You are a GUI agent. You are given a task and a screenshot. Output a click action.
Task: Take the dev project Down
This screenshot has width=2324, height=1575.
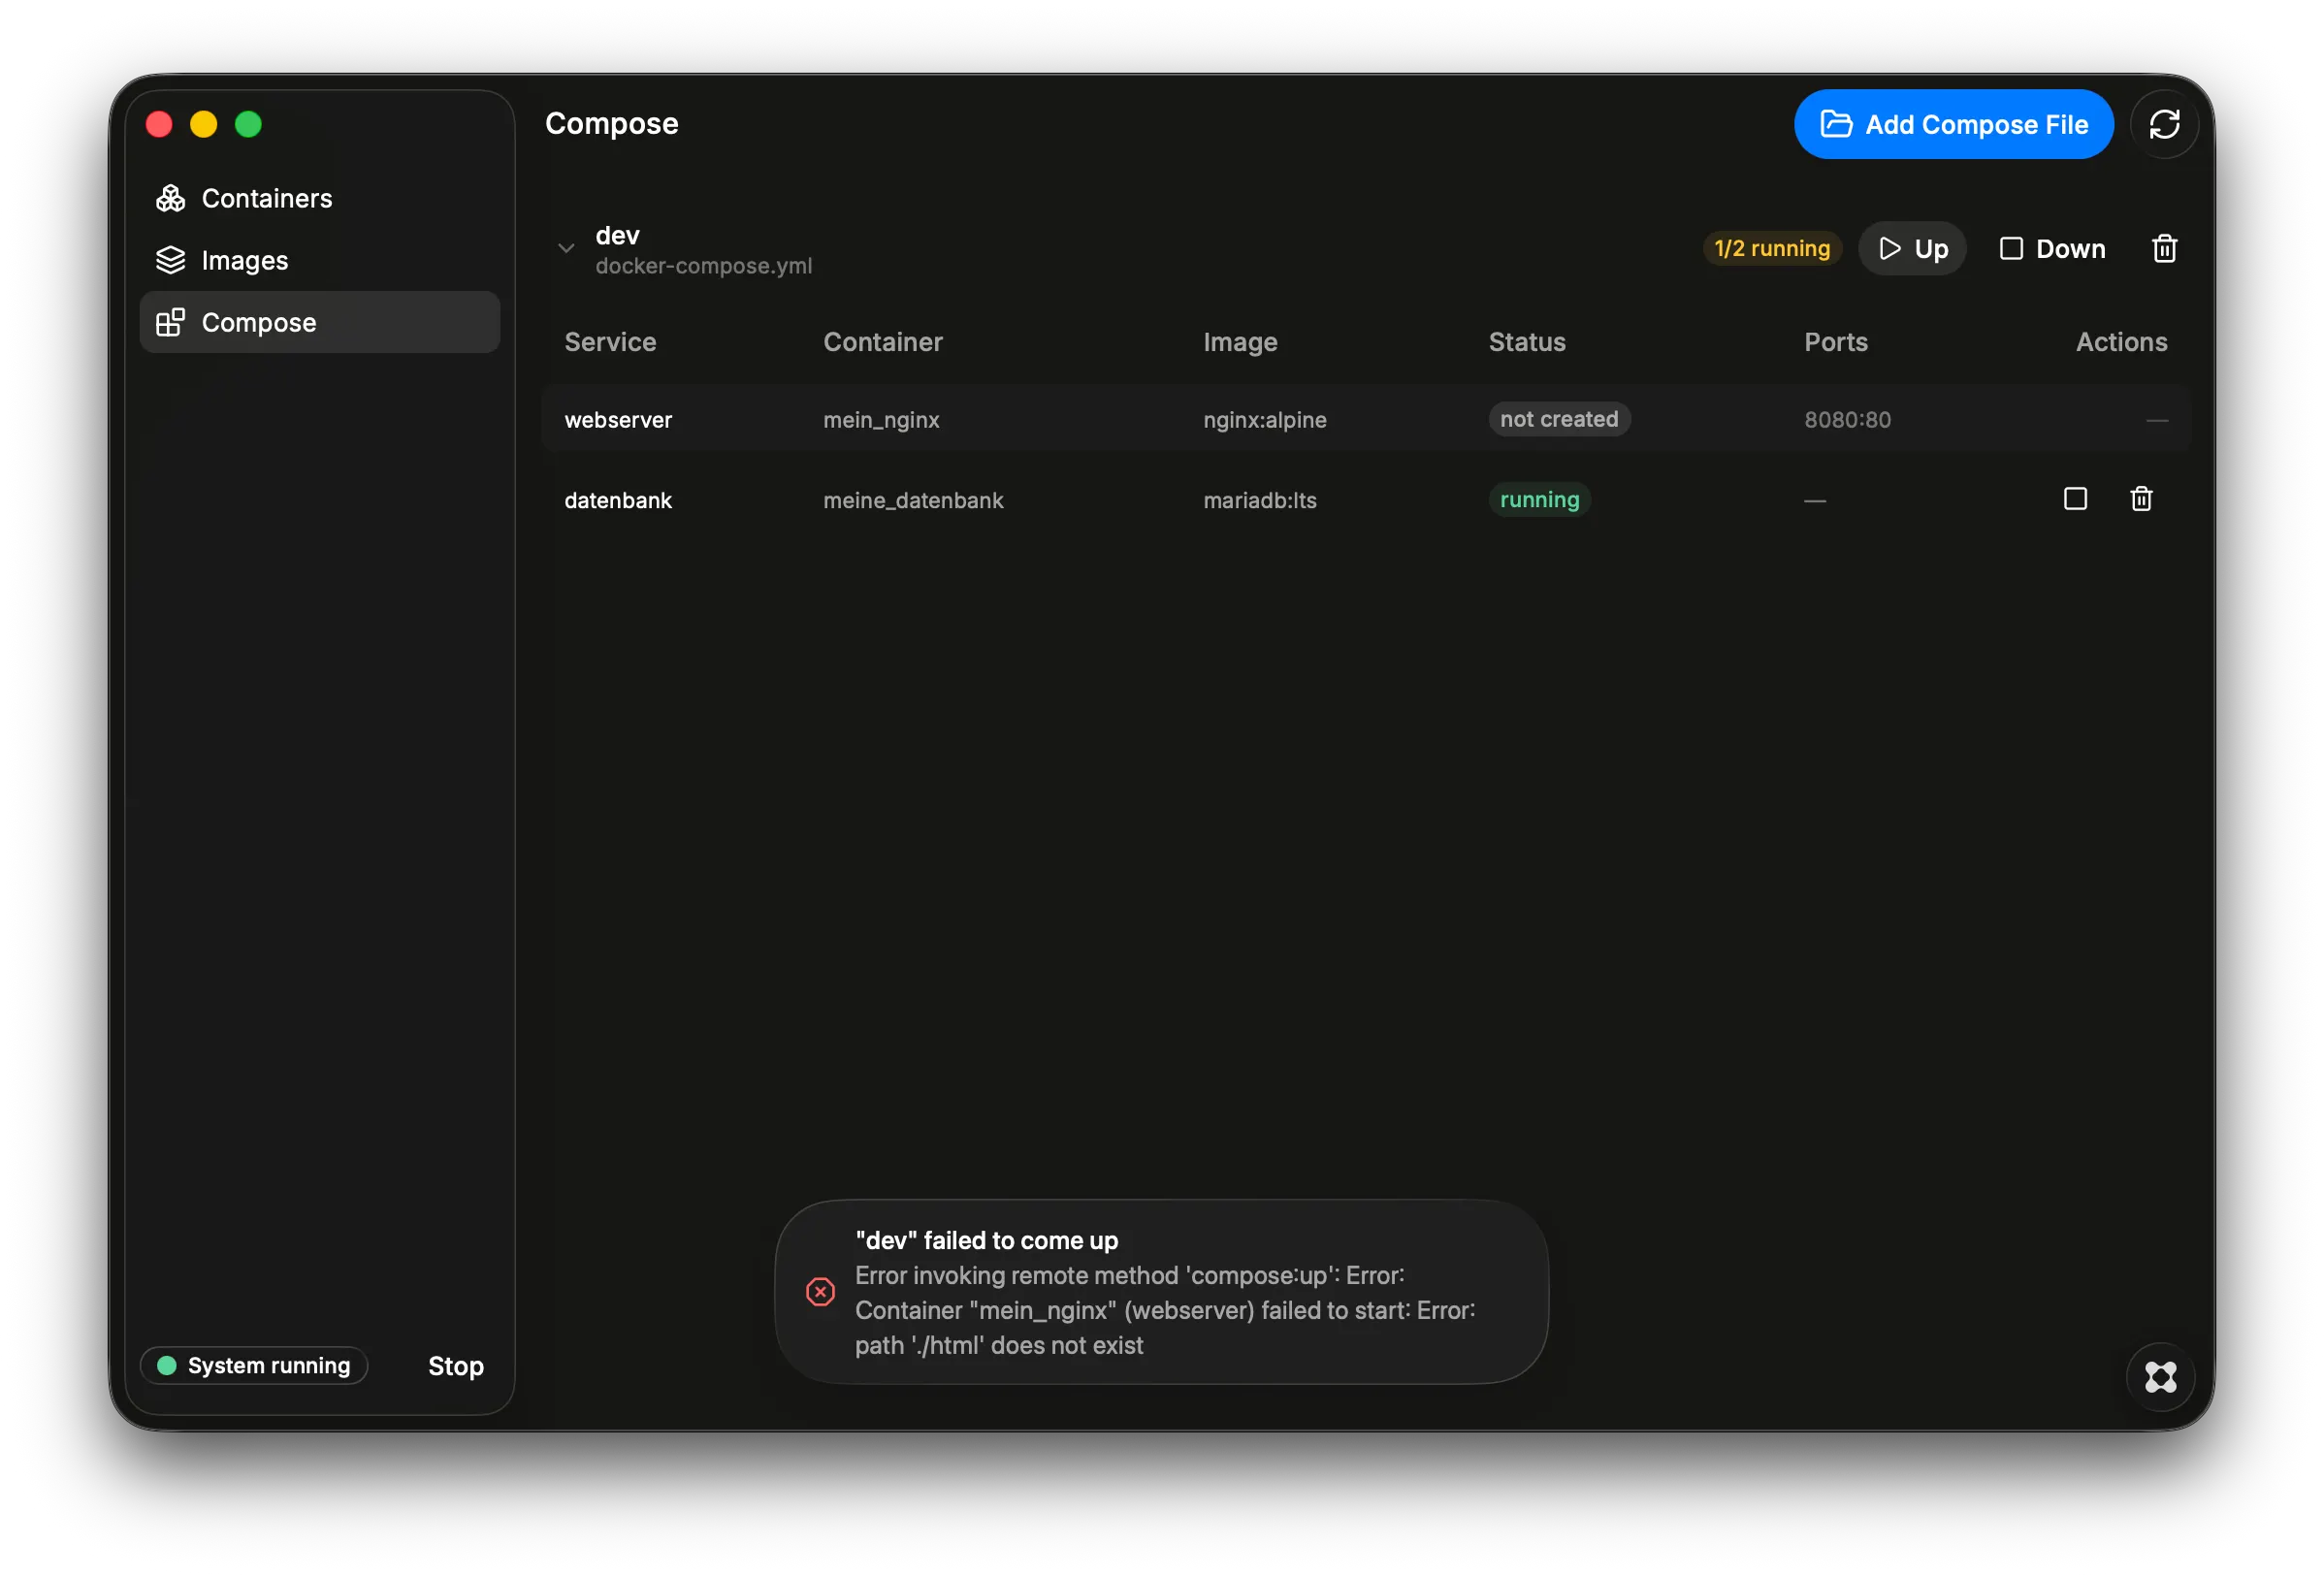(x=2052, y=248)
